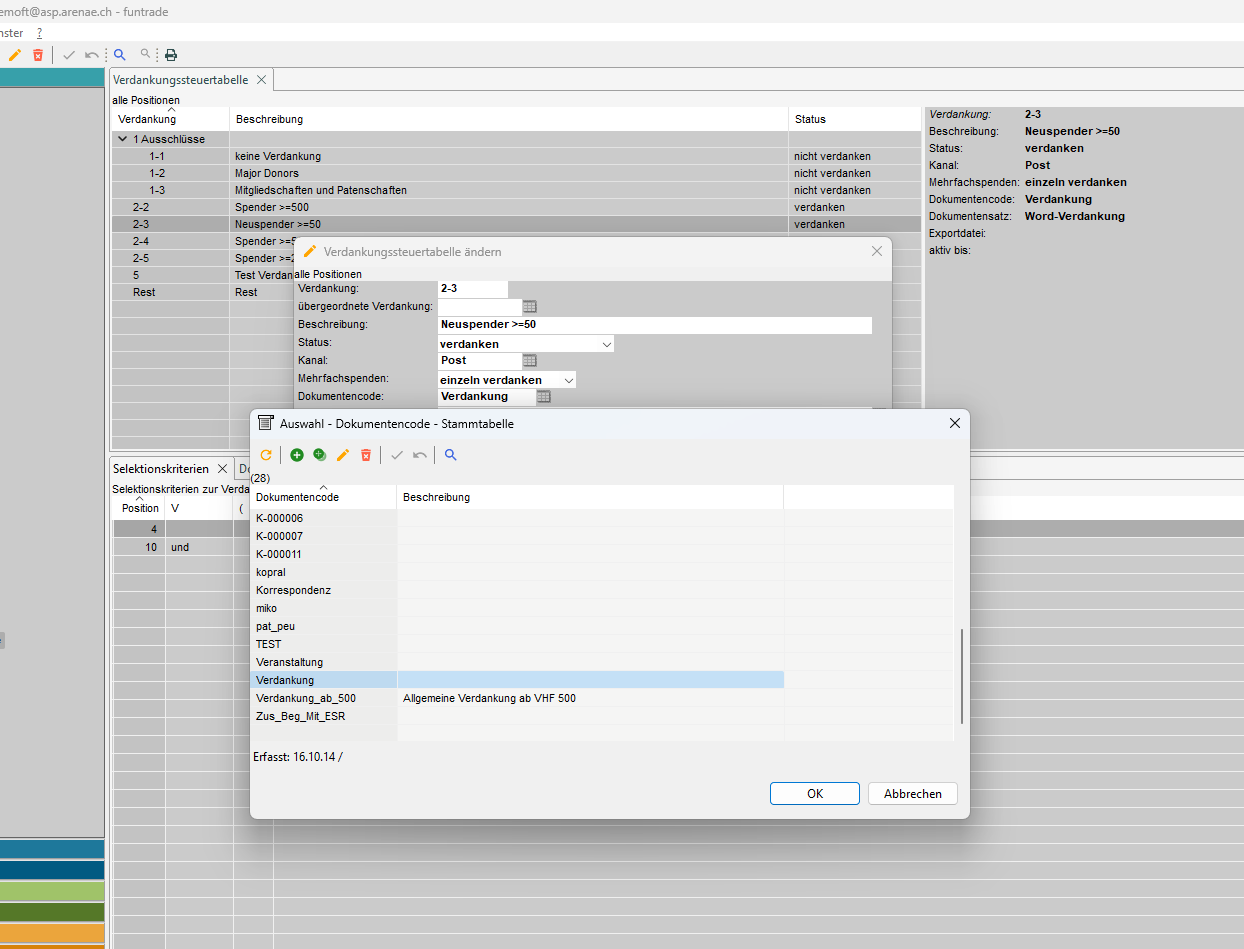Screen dimensions: 1244x949
Task: Confirm the selection with the OK button
Action: click(x=814, y=793)
